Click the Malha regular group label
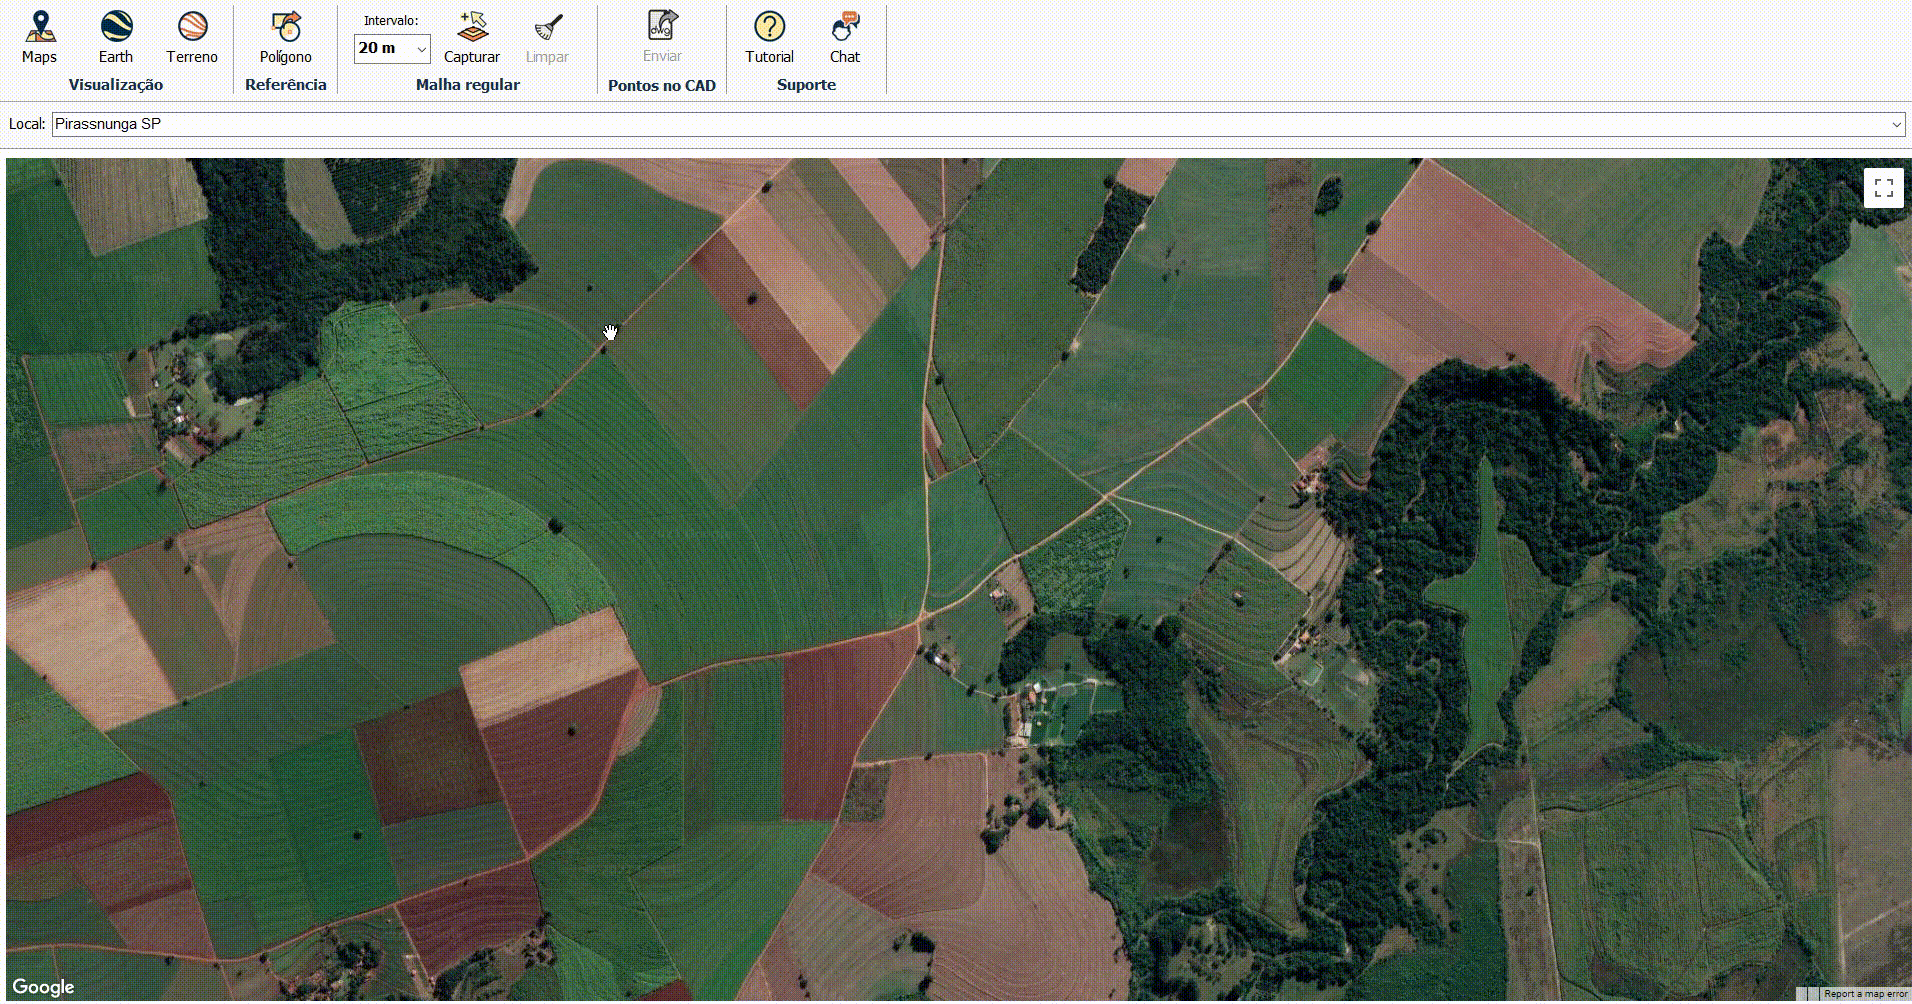This screenshot has height=1004, width=1912. pos(467,85)
